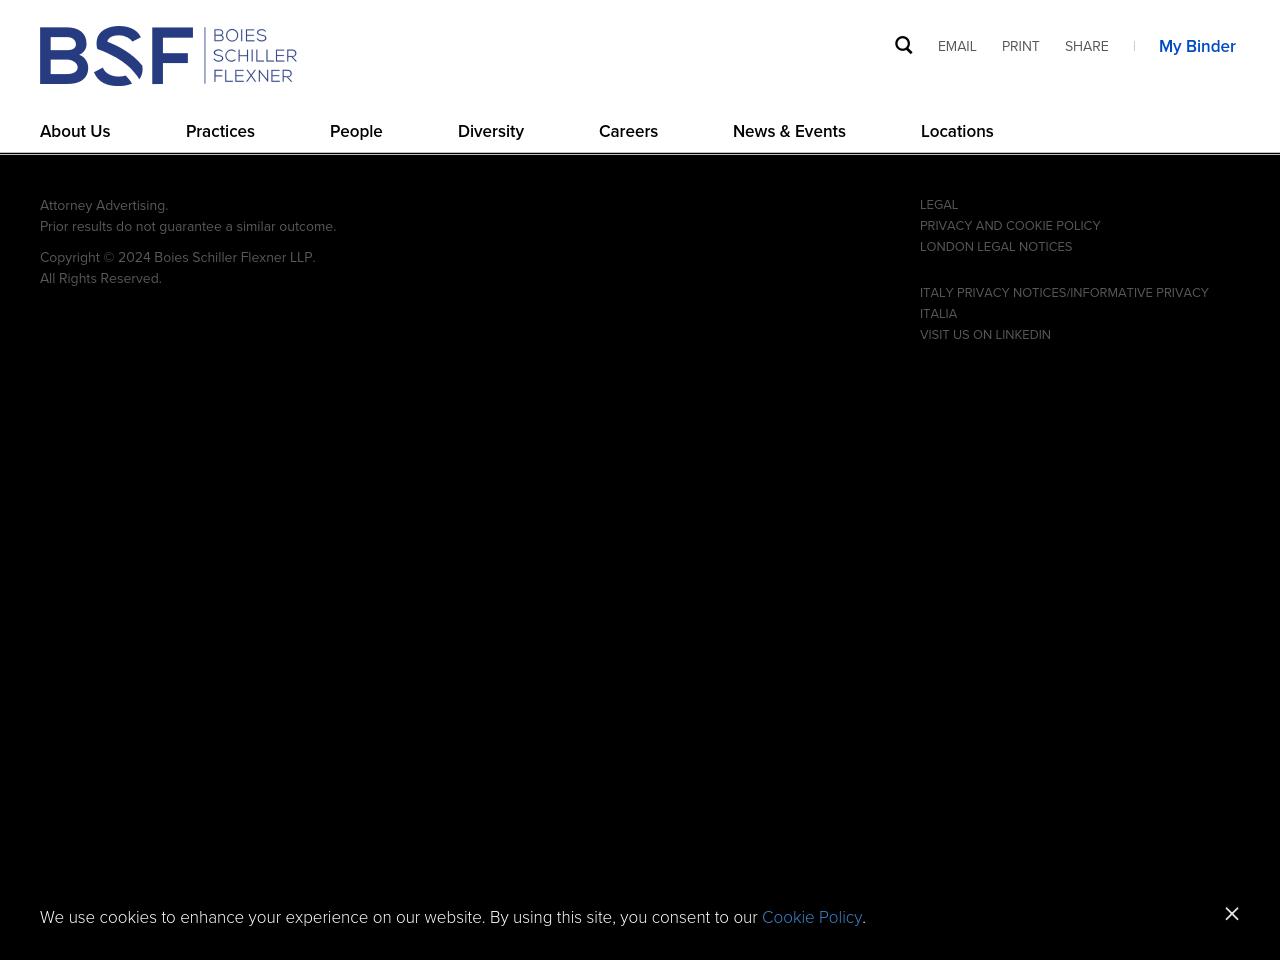
Task: Open Italy Privacy Notices link
Action: click(x=1064, y=303)
